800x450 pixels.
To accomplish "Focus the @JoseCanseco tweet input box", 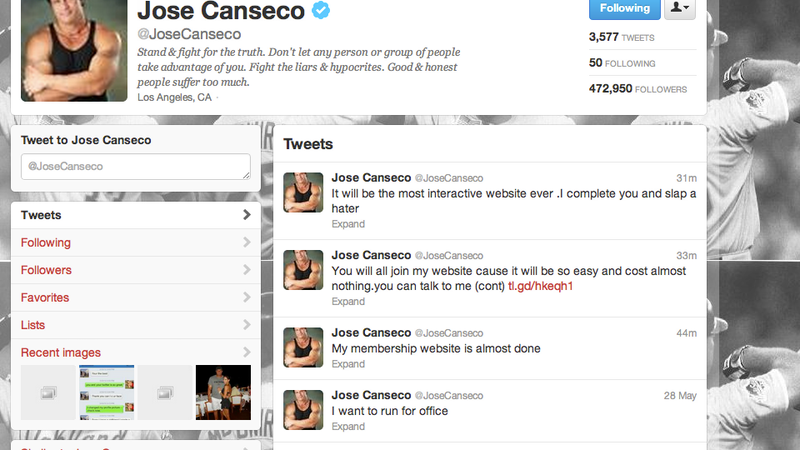I will point(136,166).
